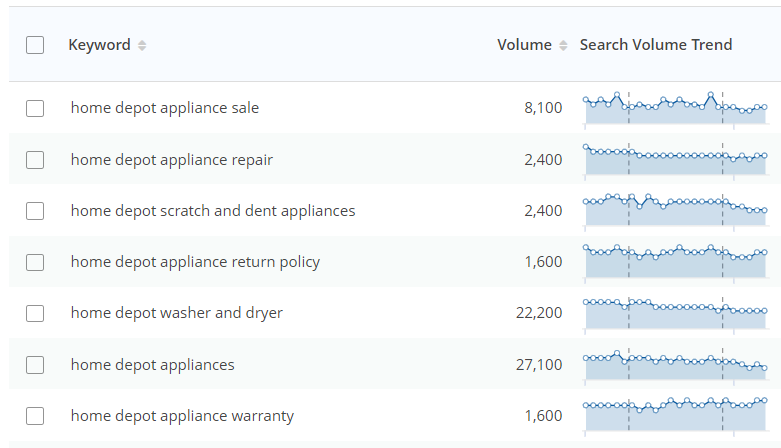Check 'home depot scratch and dent appliances' box
This screenshot has height=448, width=781.
(35, 211)
